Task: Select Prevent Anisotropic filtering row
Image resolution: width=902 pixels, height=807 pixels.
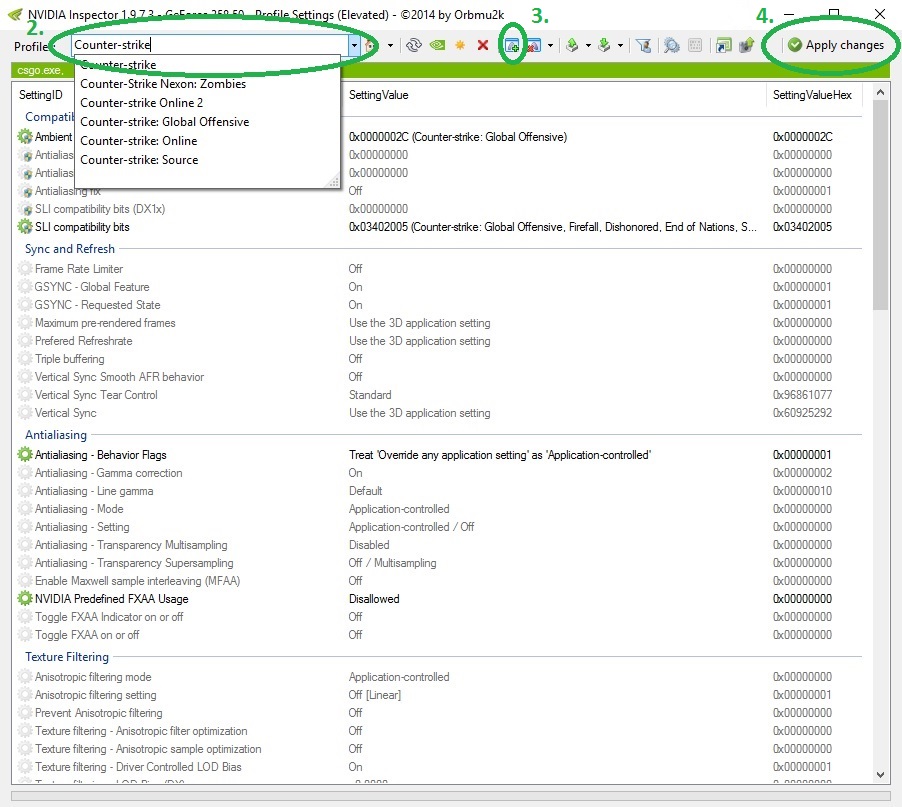Action: click(437, 713)
